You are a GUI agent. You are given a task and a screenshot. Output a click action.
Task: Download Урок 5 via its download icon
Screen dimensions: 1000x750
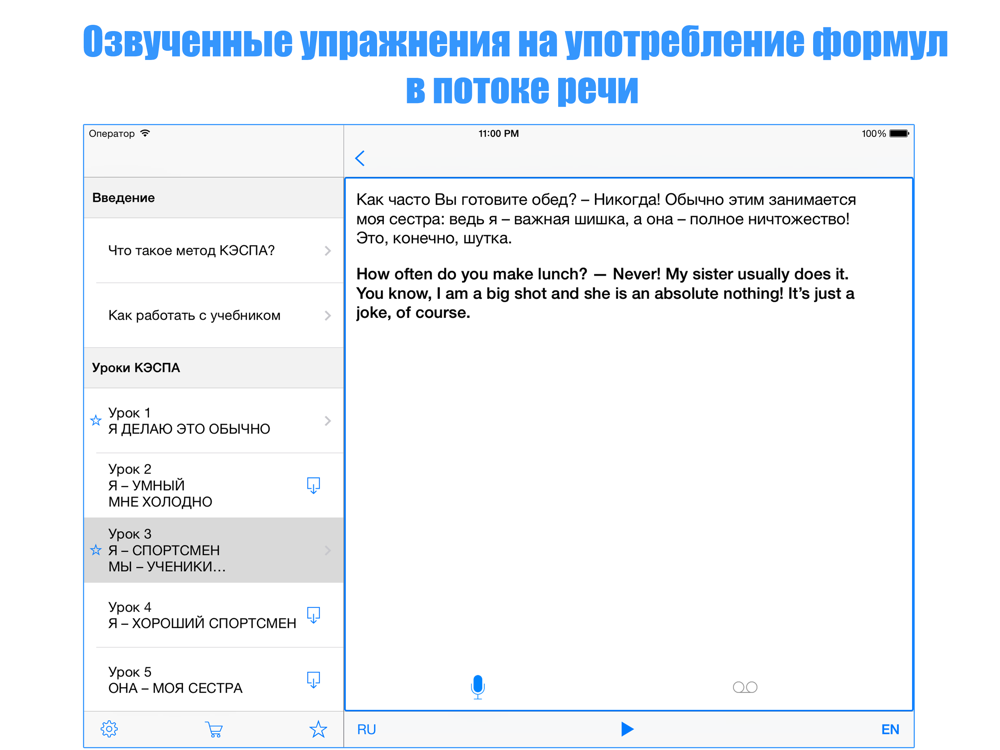tap(313, 680)
